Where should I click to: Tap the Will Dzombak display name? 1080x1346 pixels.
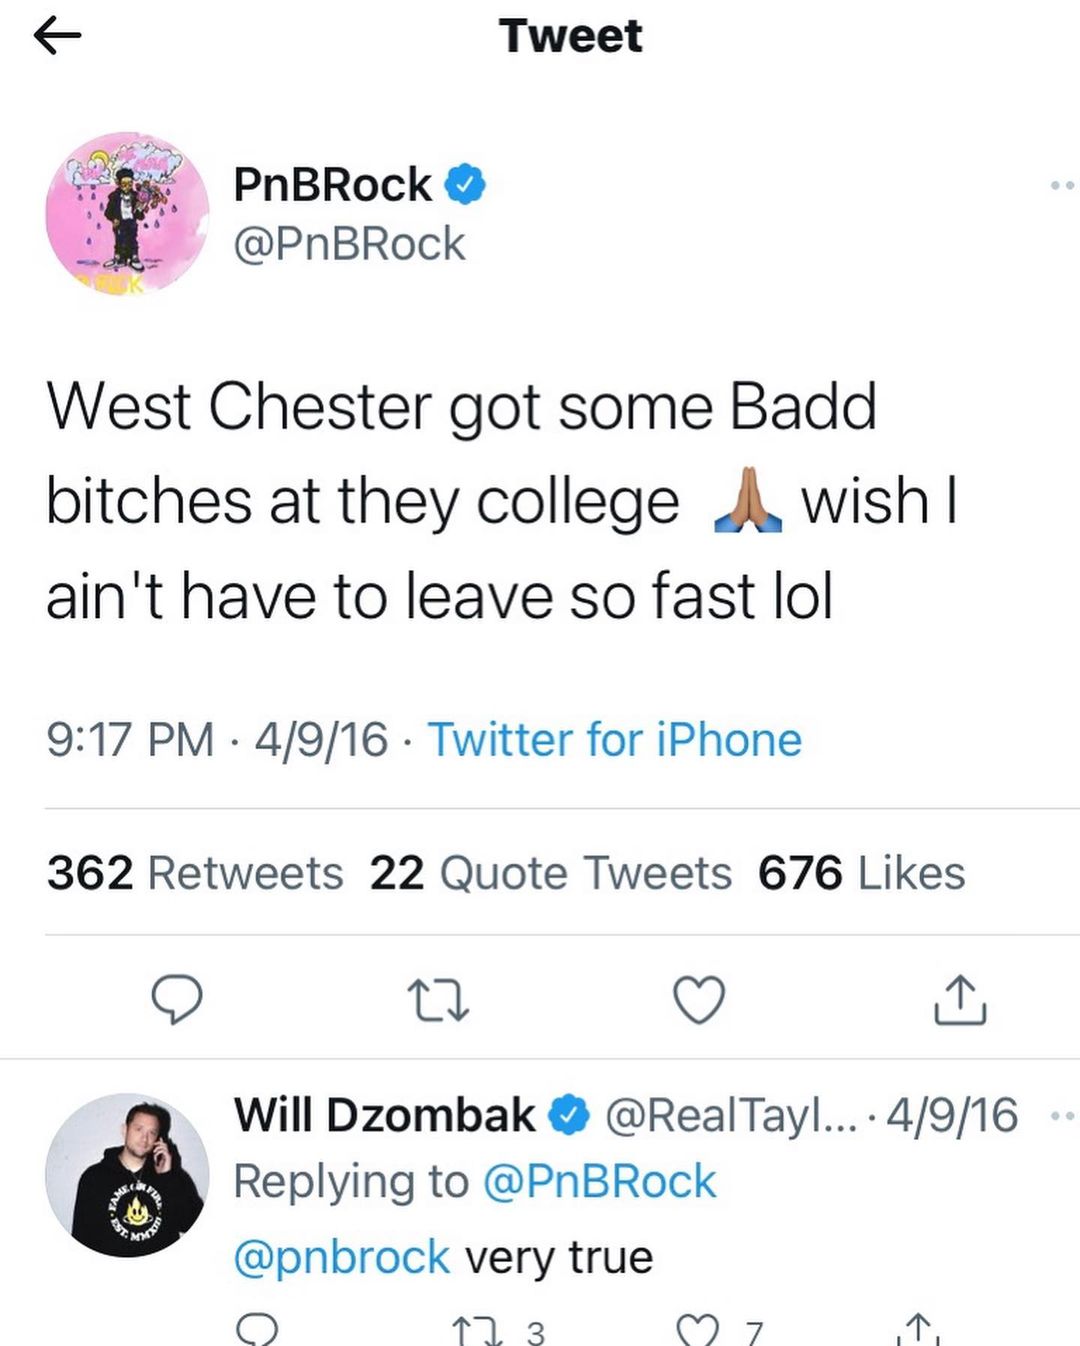(385, 1116)
